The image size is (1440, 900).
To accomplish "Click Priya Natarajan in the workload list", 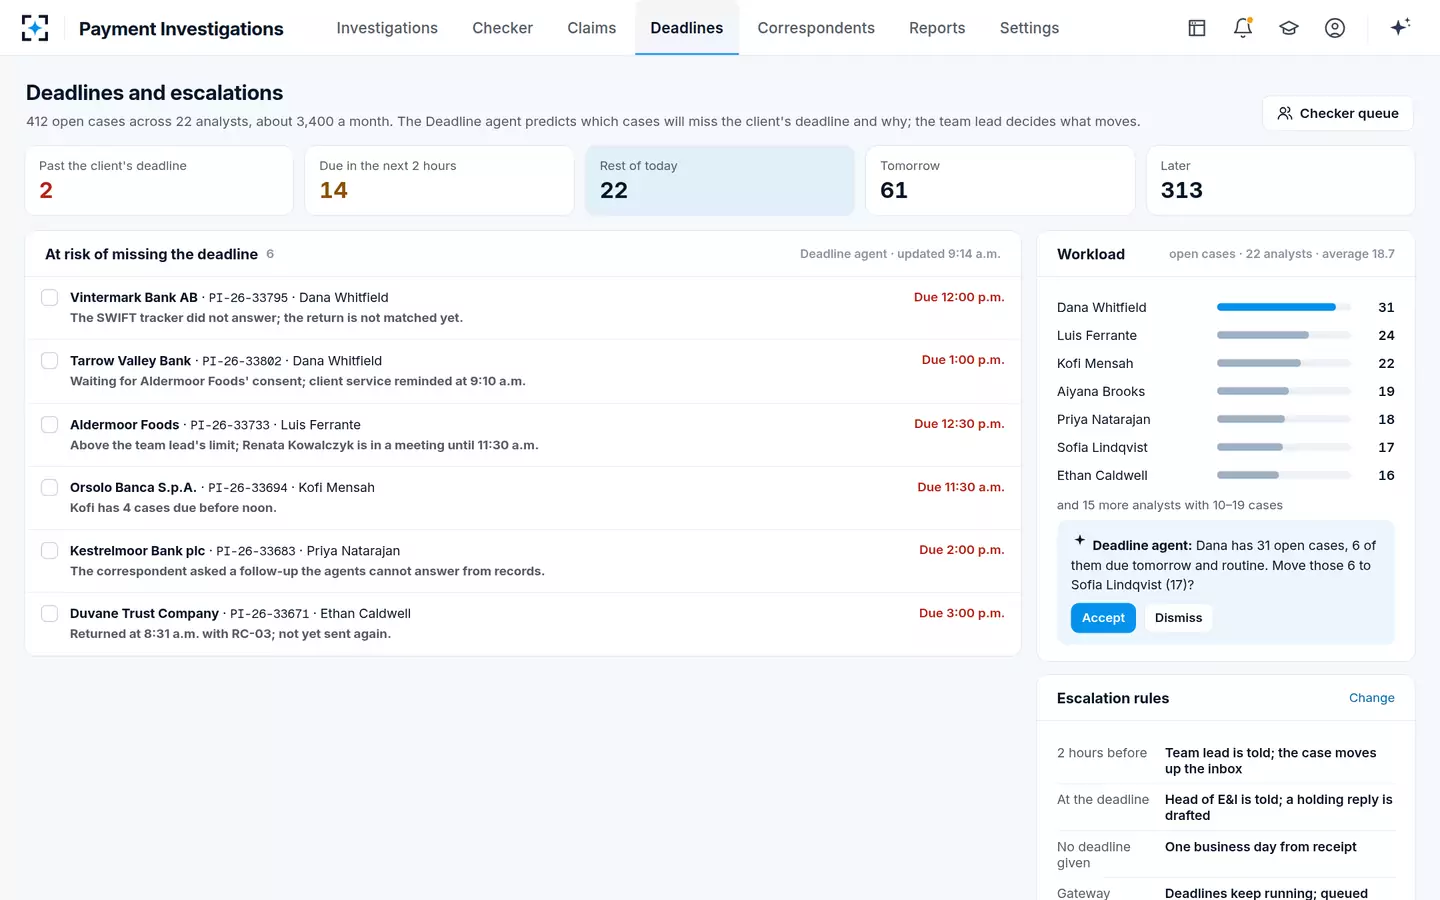I will 1103,419.
